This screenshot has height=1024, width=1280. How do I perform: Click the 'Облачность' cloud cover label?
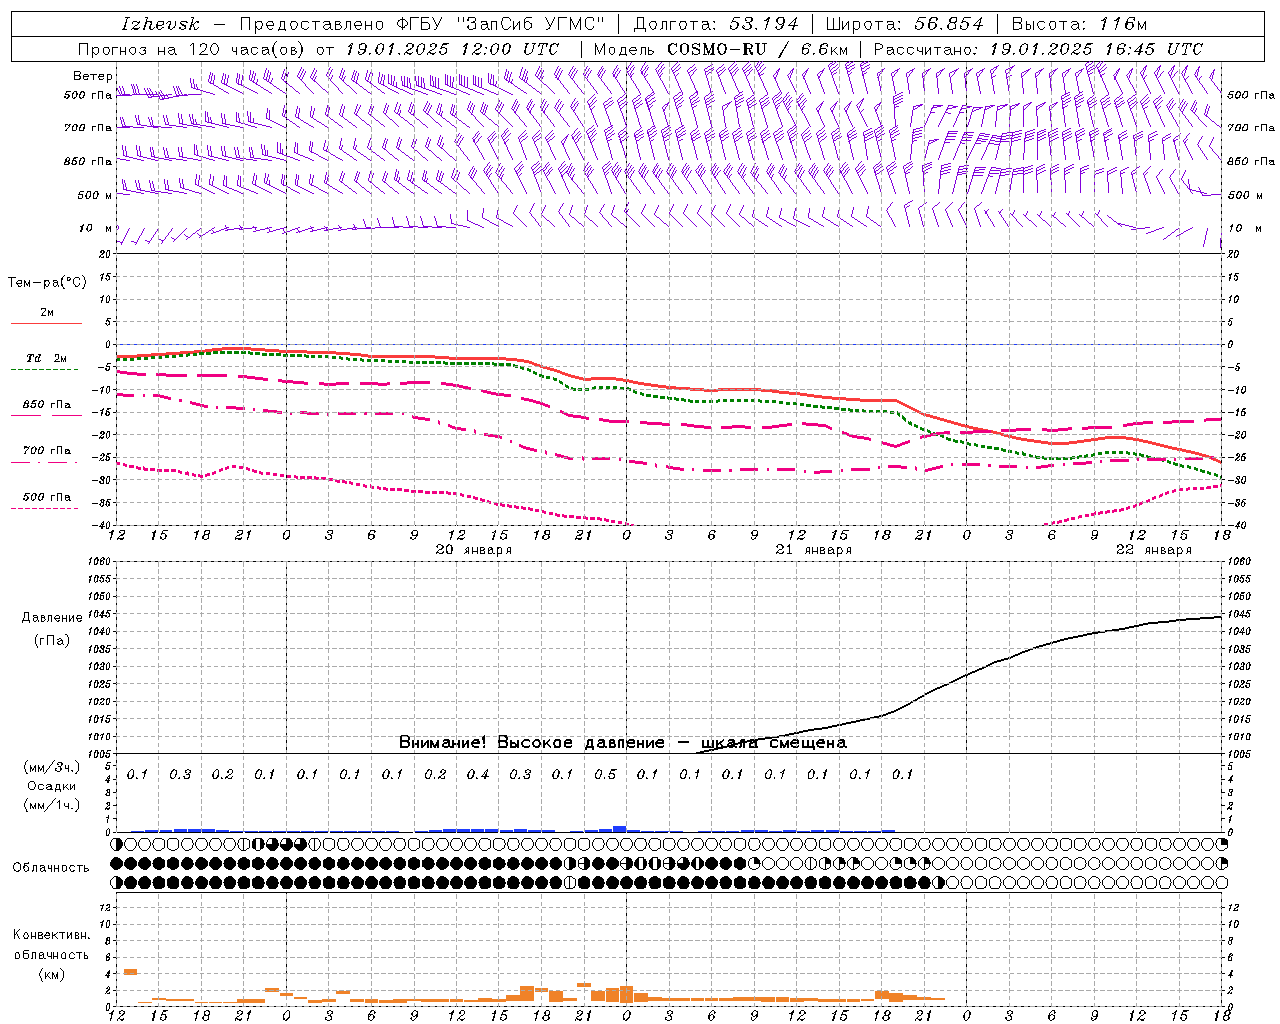pos(51,868)
